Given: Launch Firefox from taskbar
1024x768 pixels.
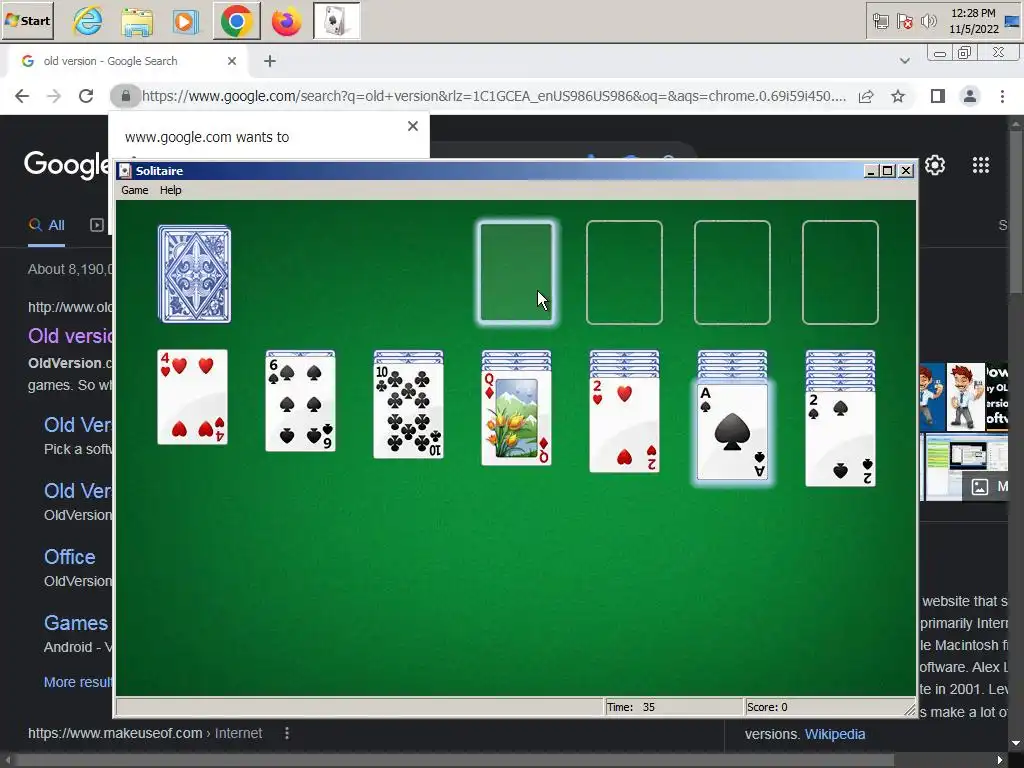Looking at the screenshot, I should [287, 21].
